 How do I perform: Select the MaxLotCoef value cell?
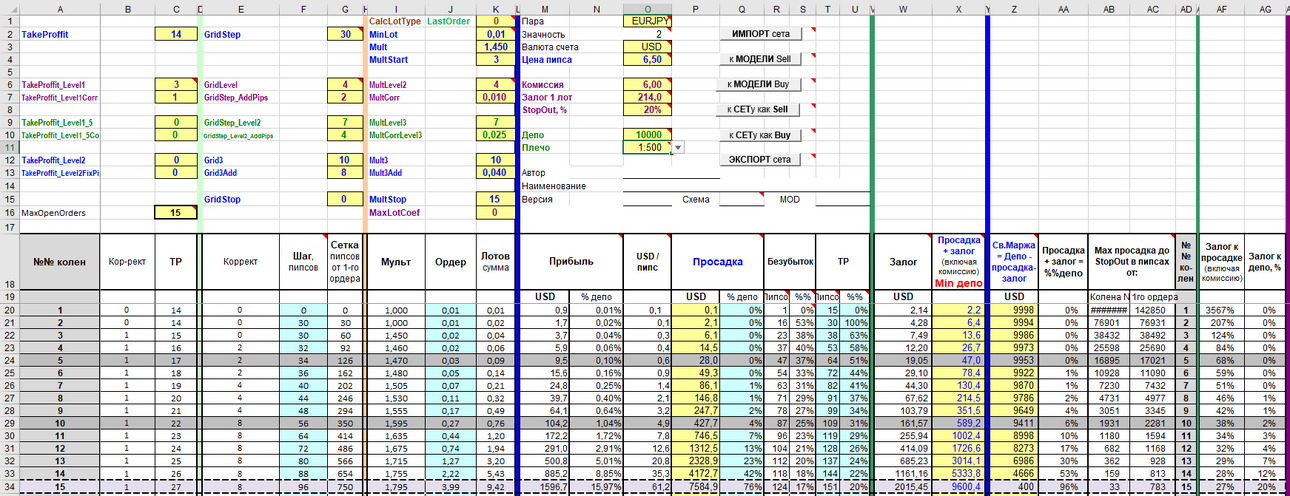(x=495, y=212)
